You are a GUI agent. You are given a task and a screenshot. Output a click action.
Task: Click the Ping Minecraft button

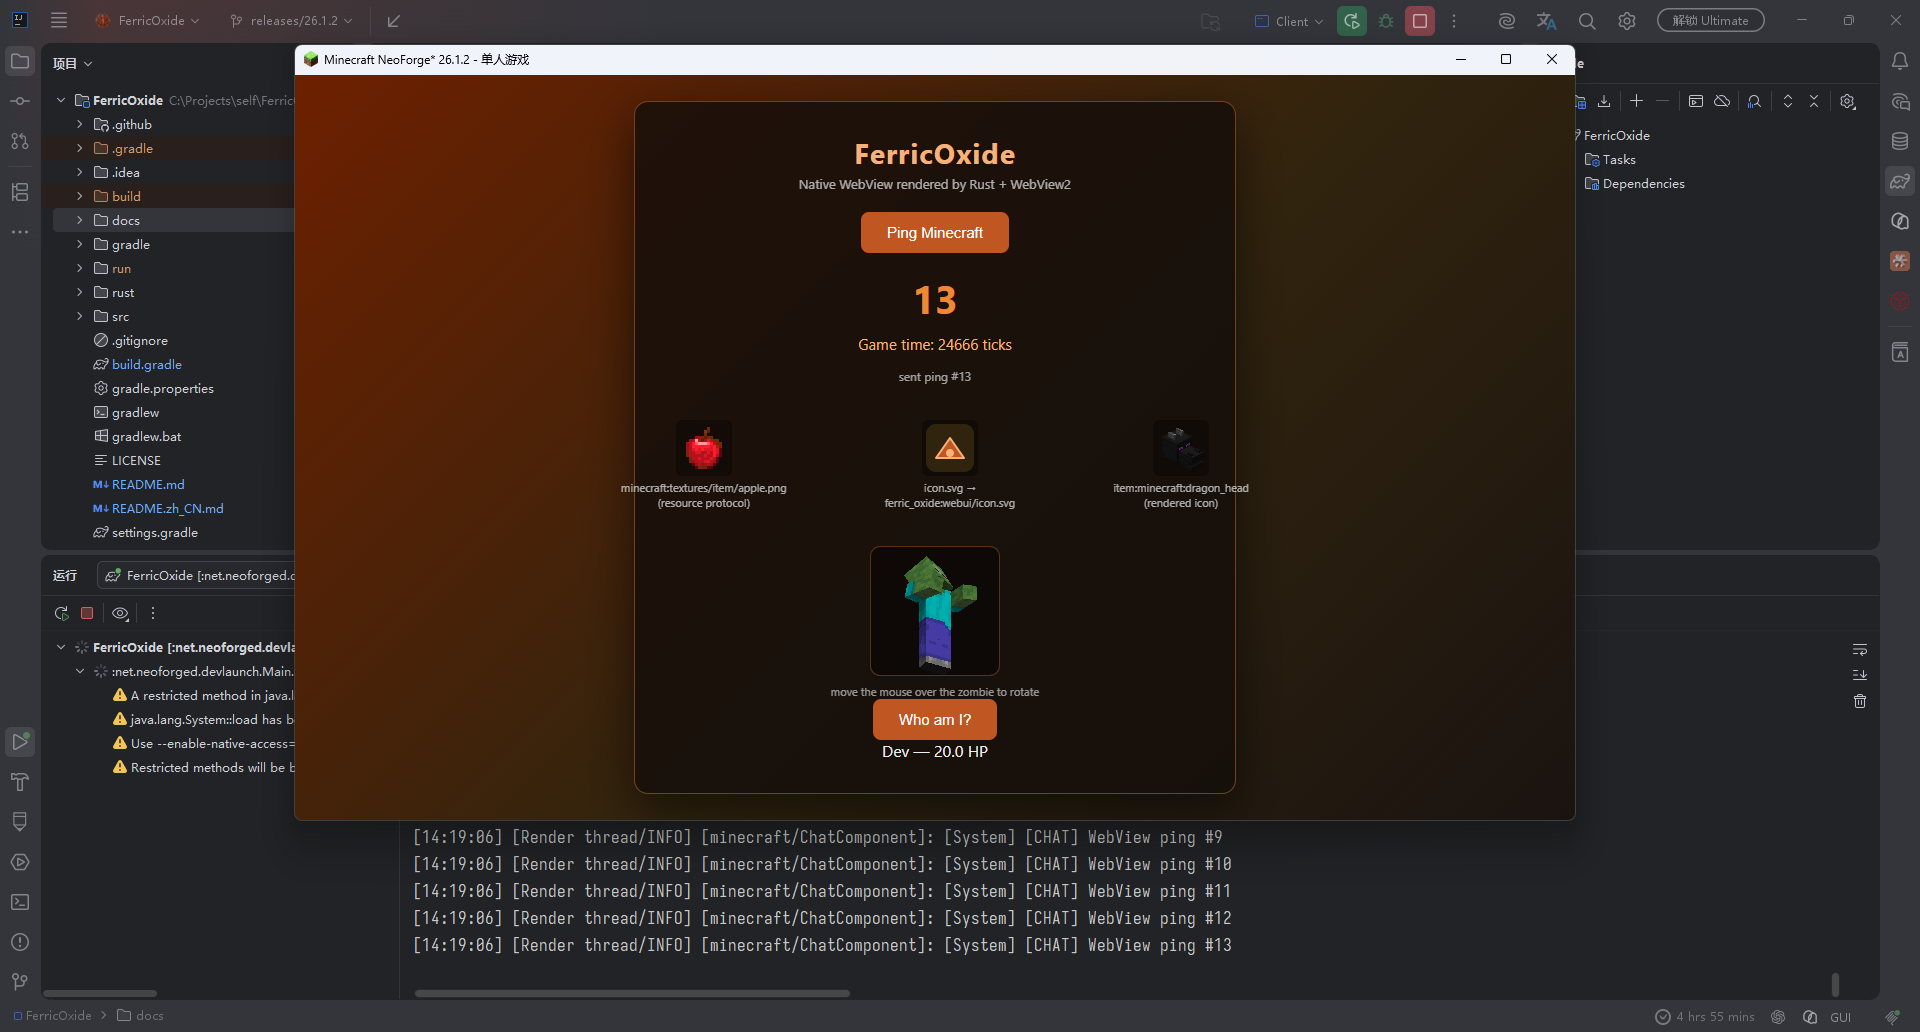pos(935,233)
